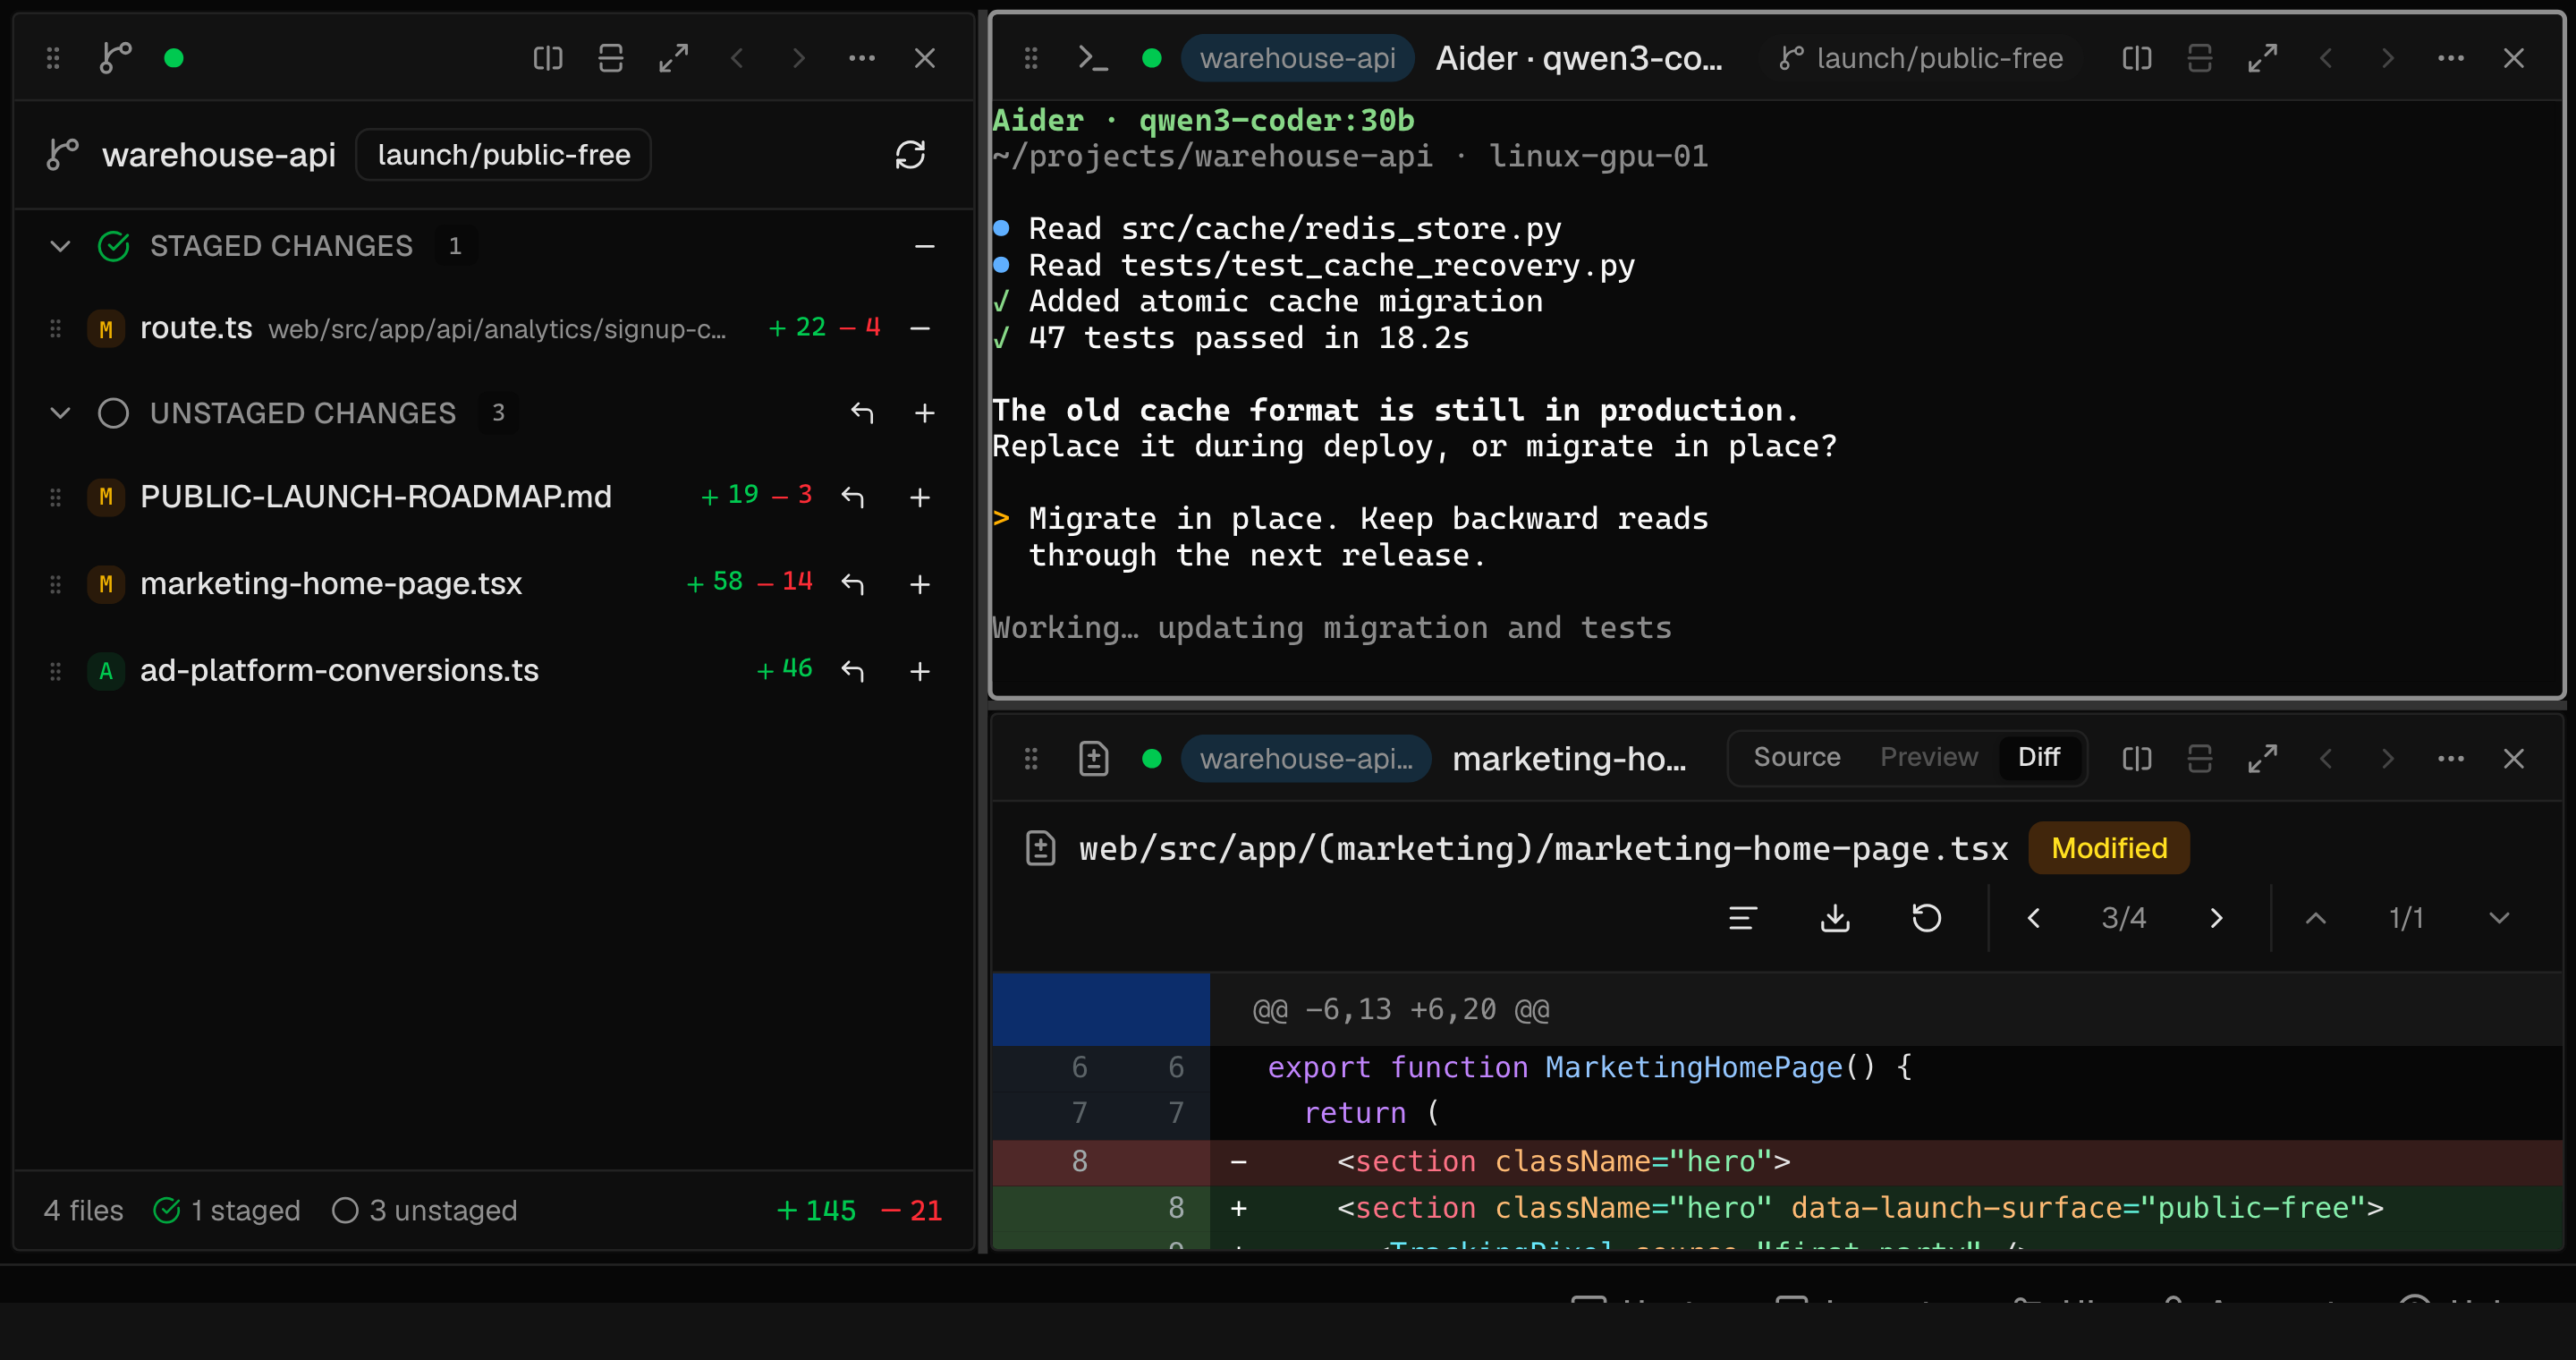The height and width of the screenshot is (1360, 2576).
Task: Click the diff file icon in the marketing-home-page panel header
Action: [x=1094, y=759]
